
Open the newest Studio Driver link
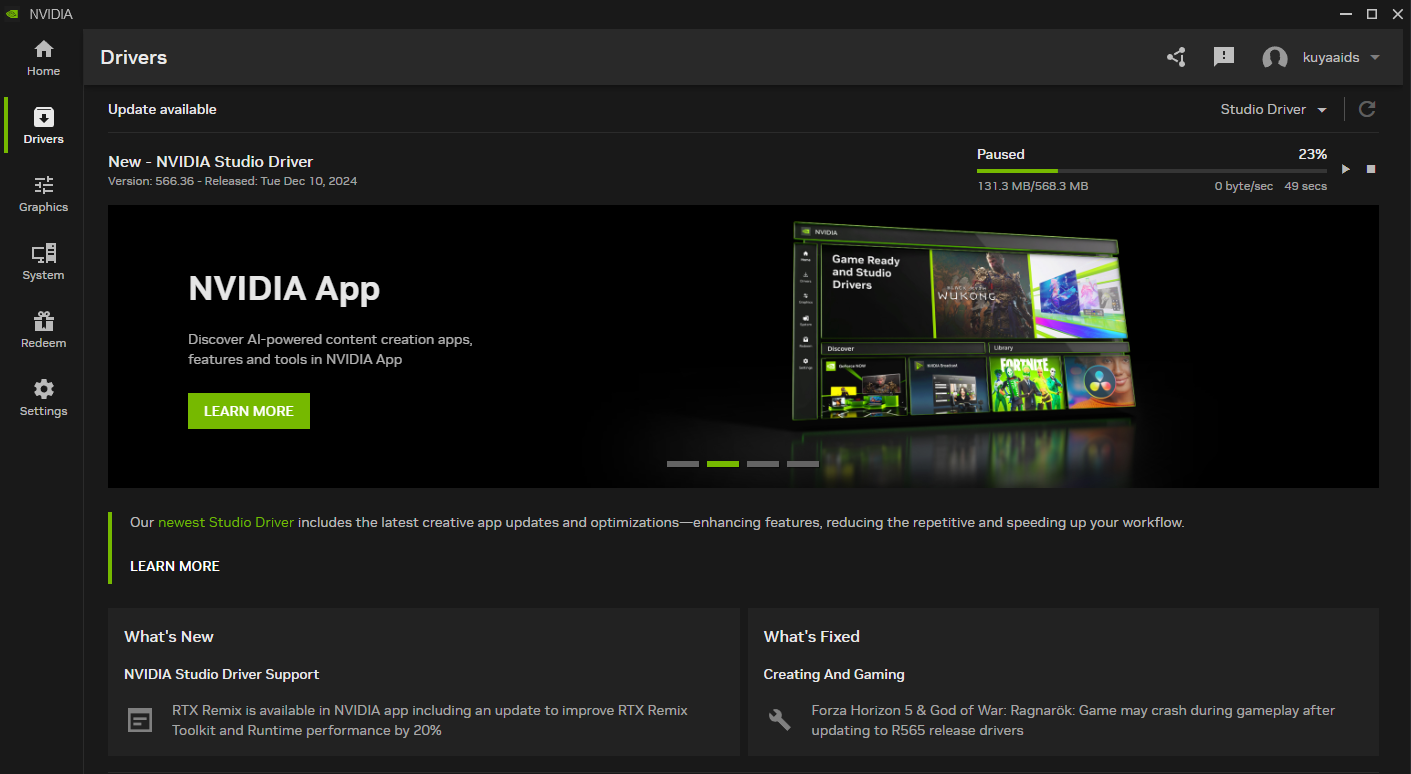pyautogui.click(x=226, y=522)
